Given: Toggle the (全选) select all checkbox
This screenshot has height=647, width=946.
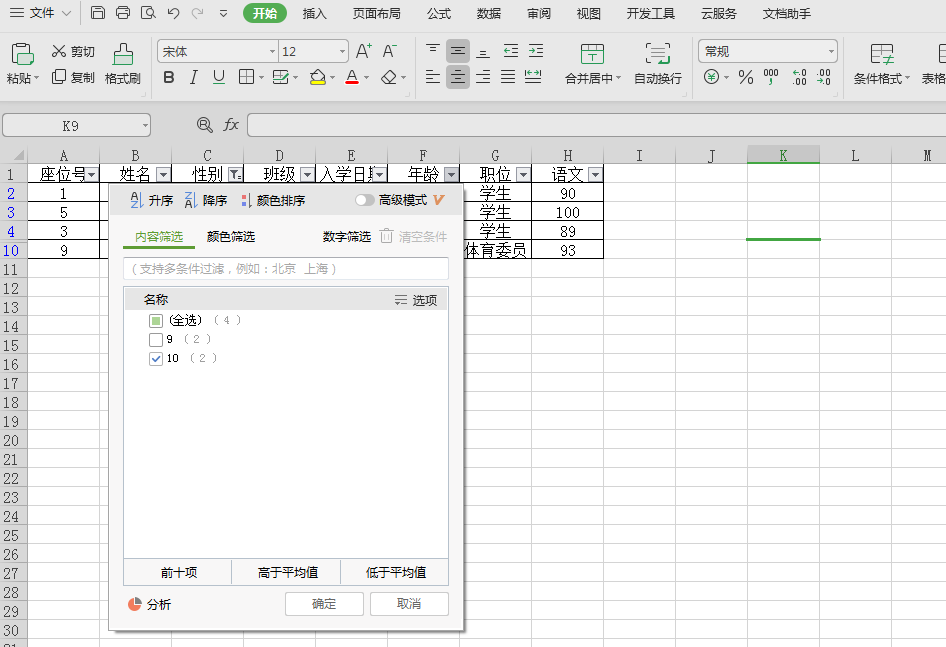Looking at the screenshot, I should click(156, 320).
